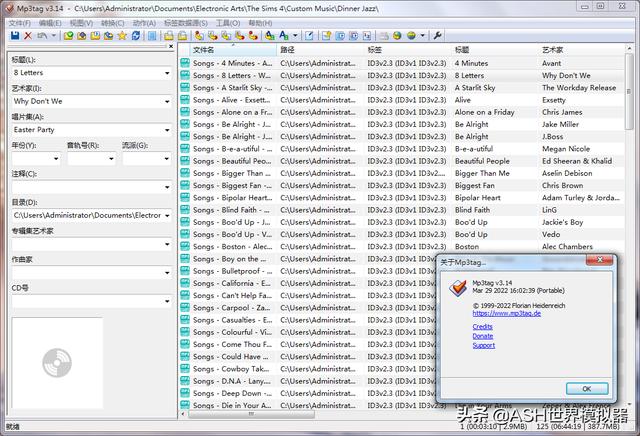Click the Paste tag toolbar icon
Viewport: 640px width, 436px height.
[182, 36]
